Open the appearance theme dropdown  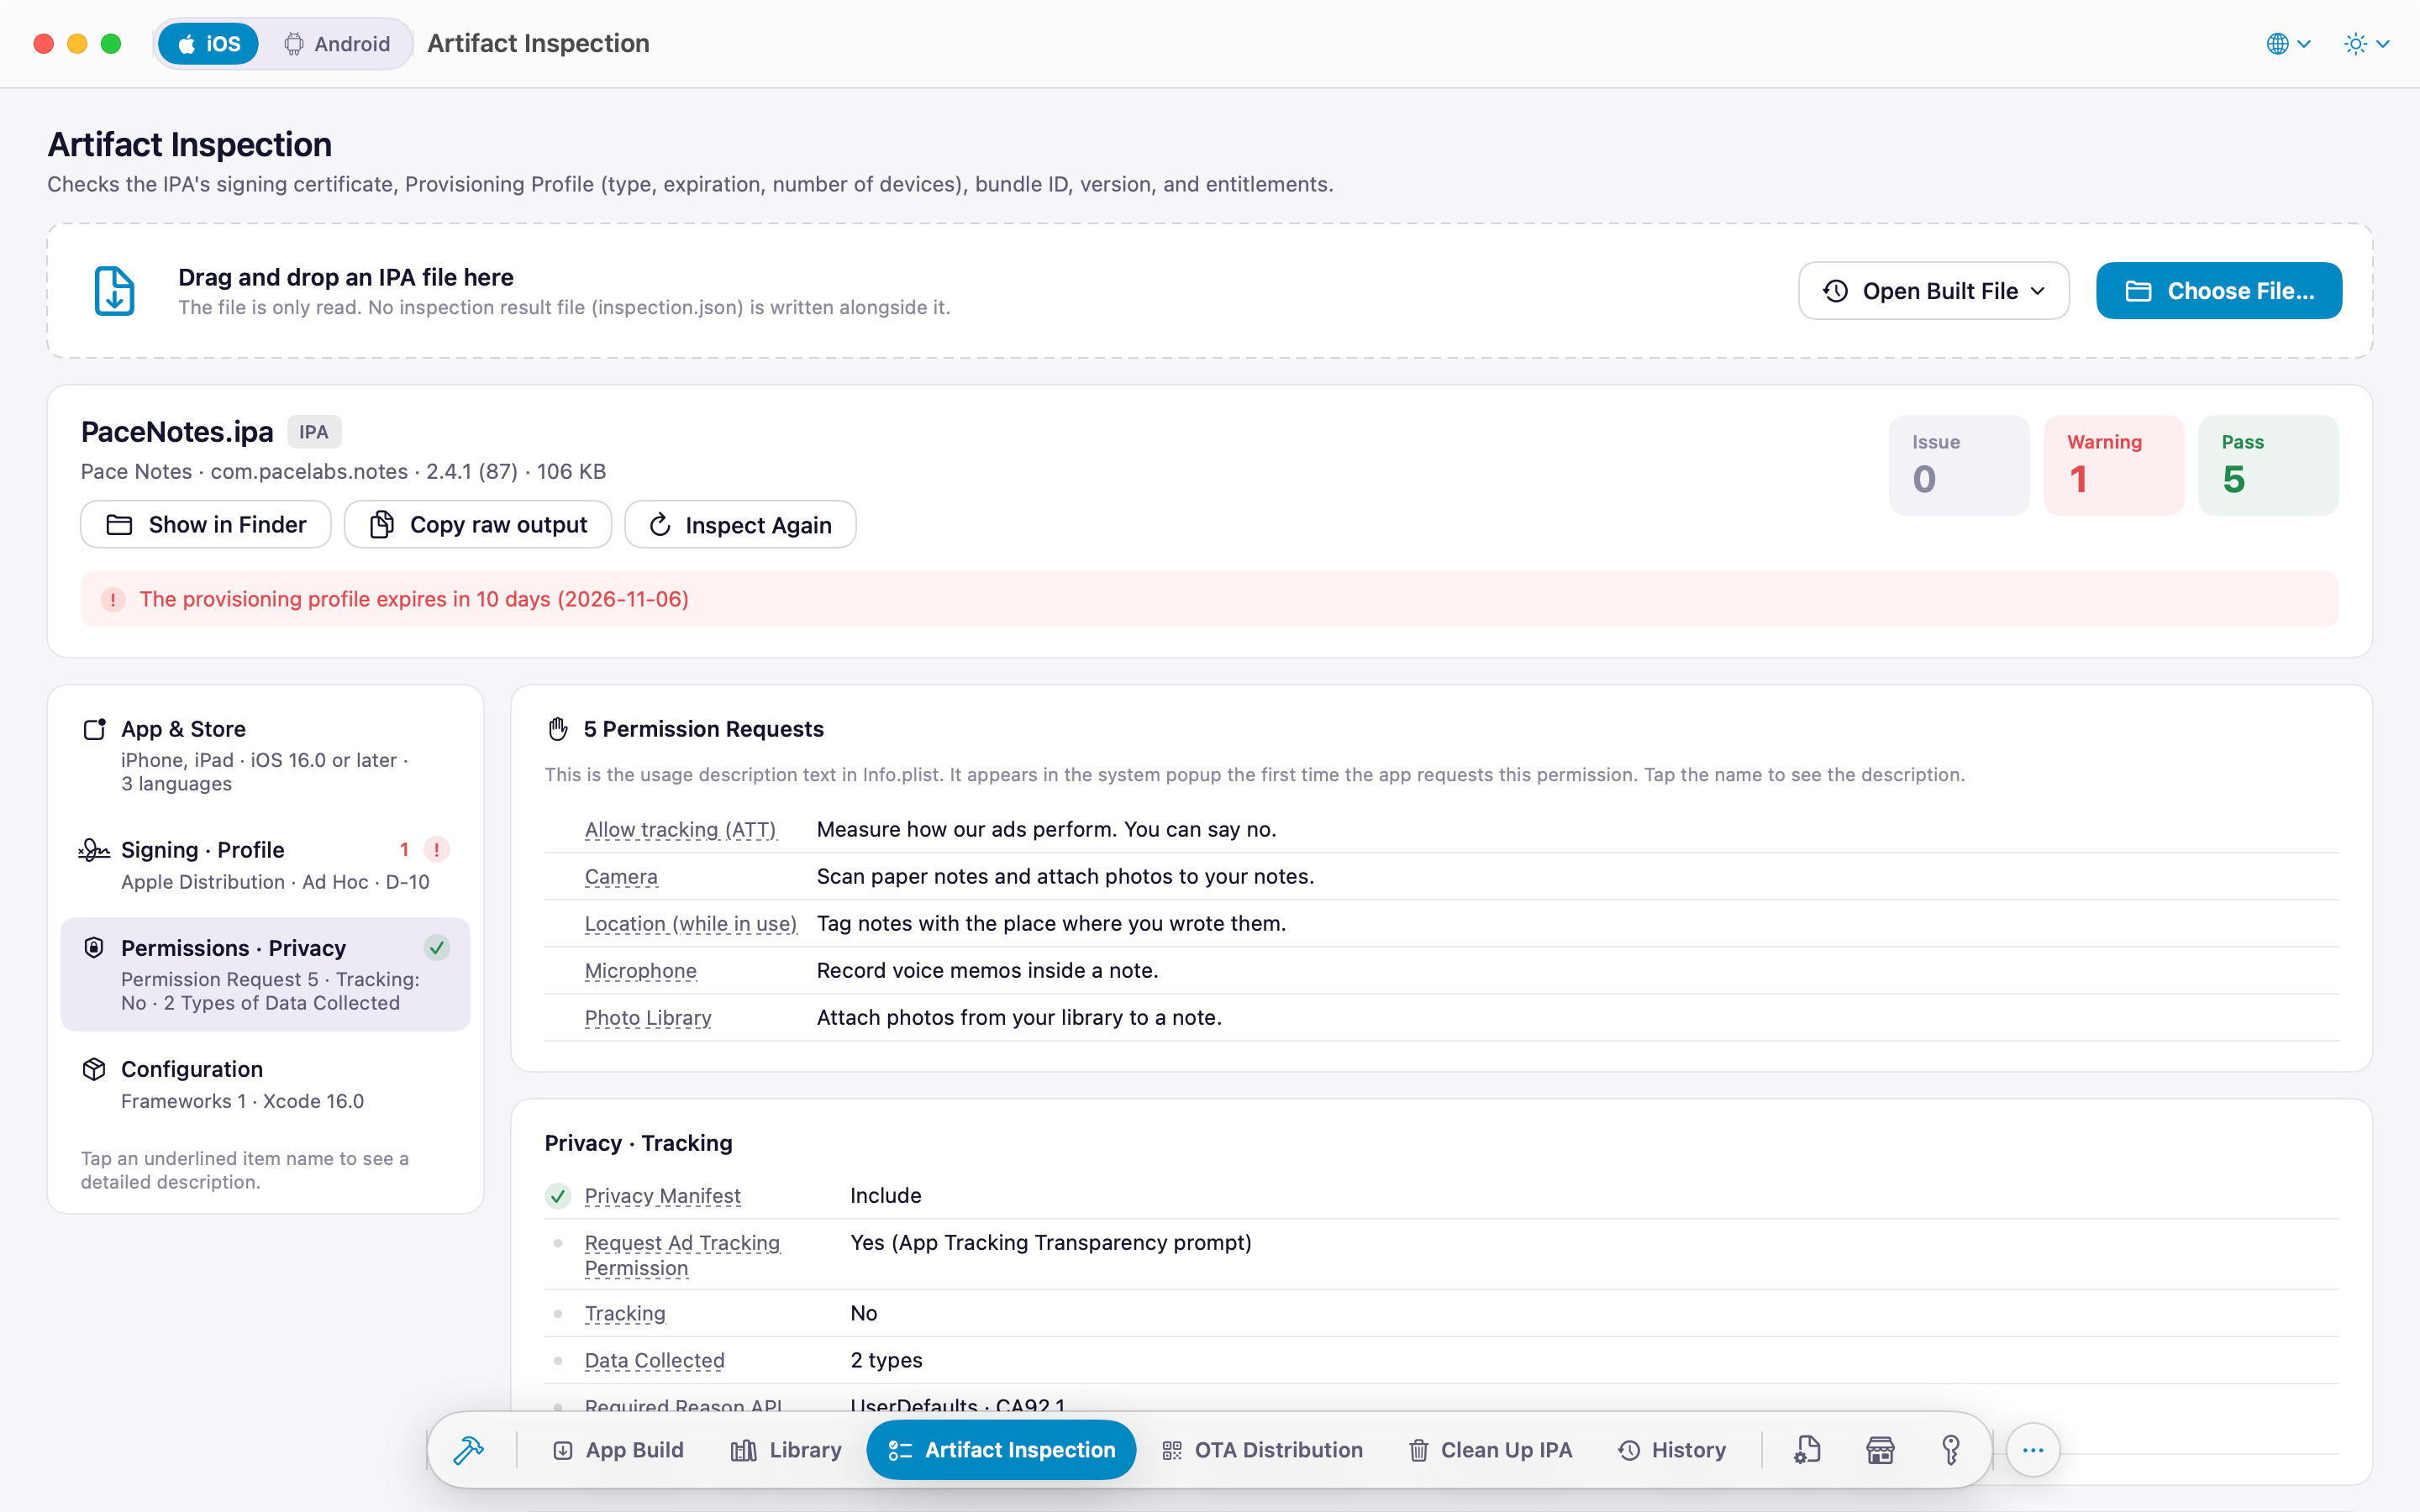(x=2366, y=44)
